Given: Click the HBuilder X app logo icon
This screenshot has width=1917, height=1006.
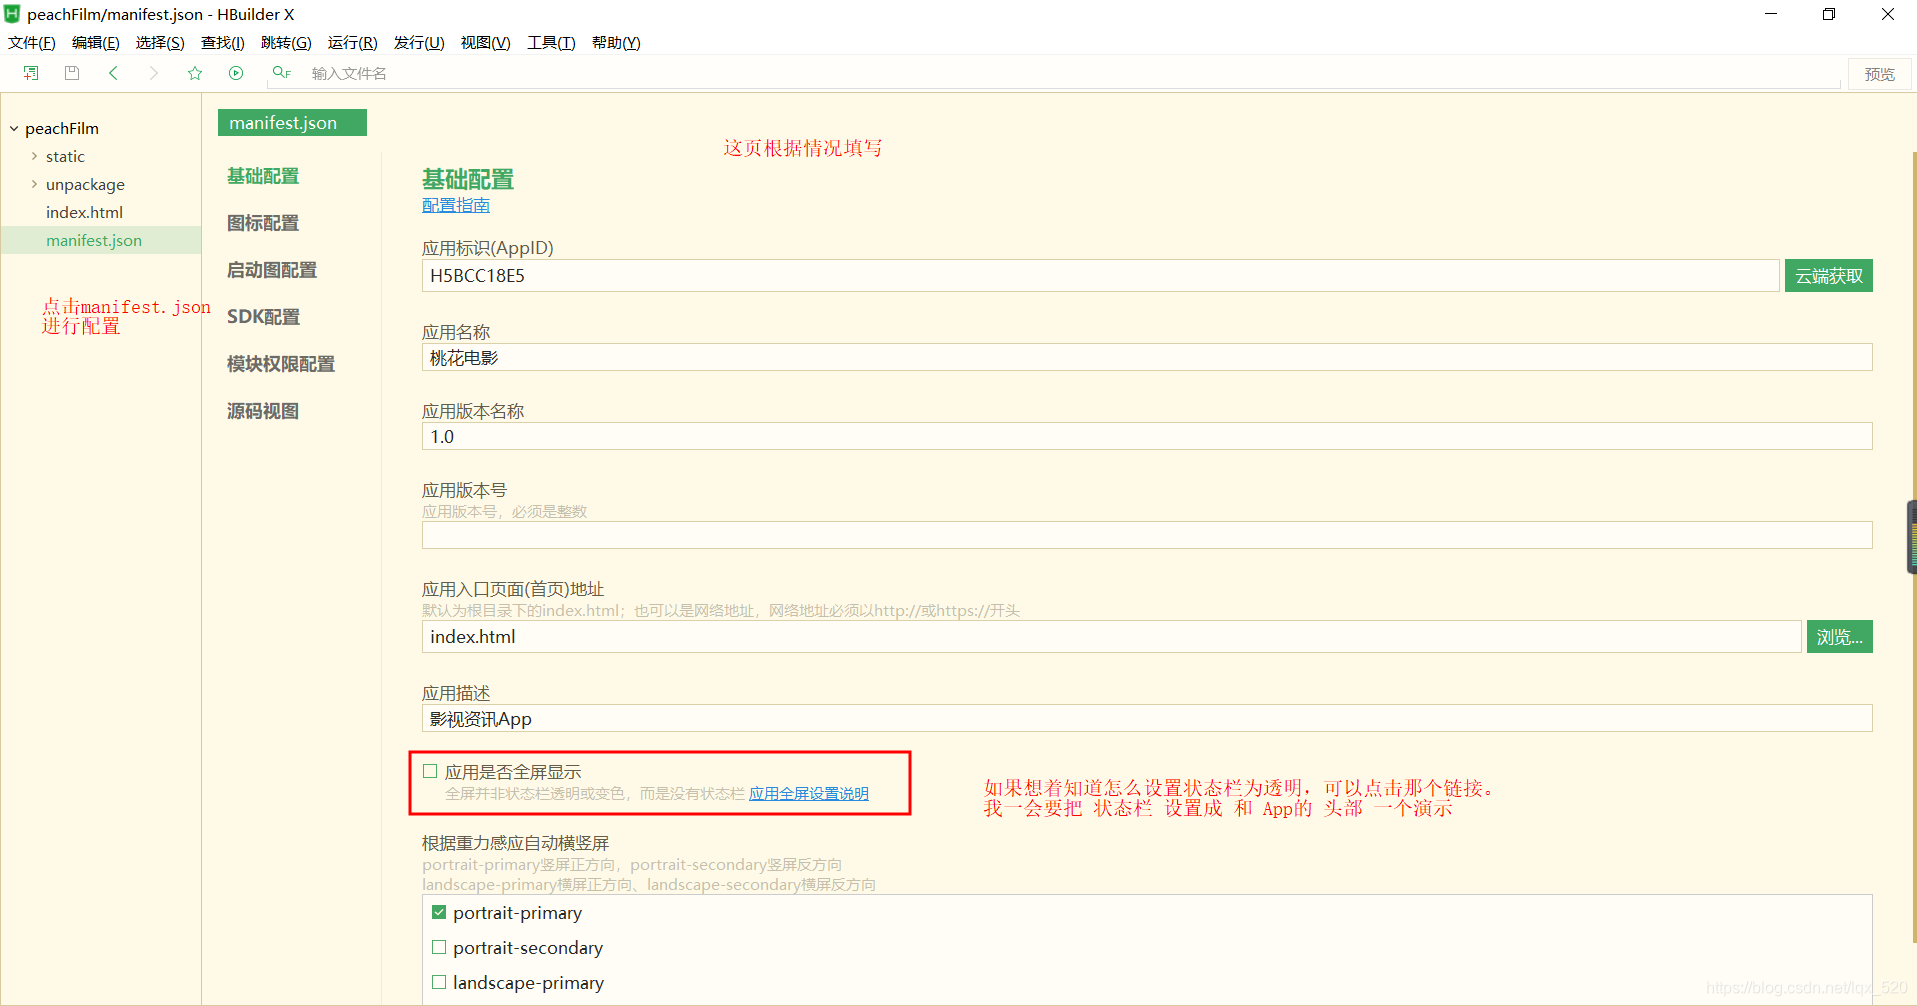Looking at the screenshot, I should (12, 14).
